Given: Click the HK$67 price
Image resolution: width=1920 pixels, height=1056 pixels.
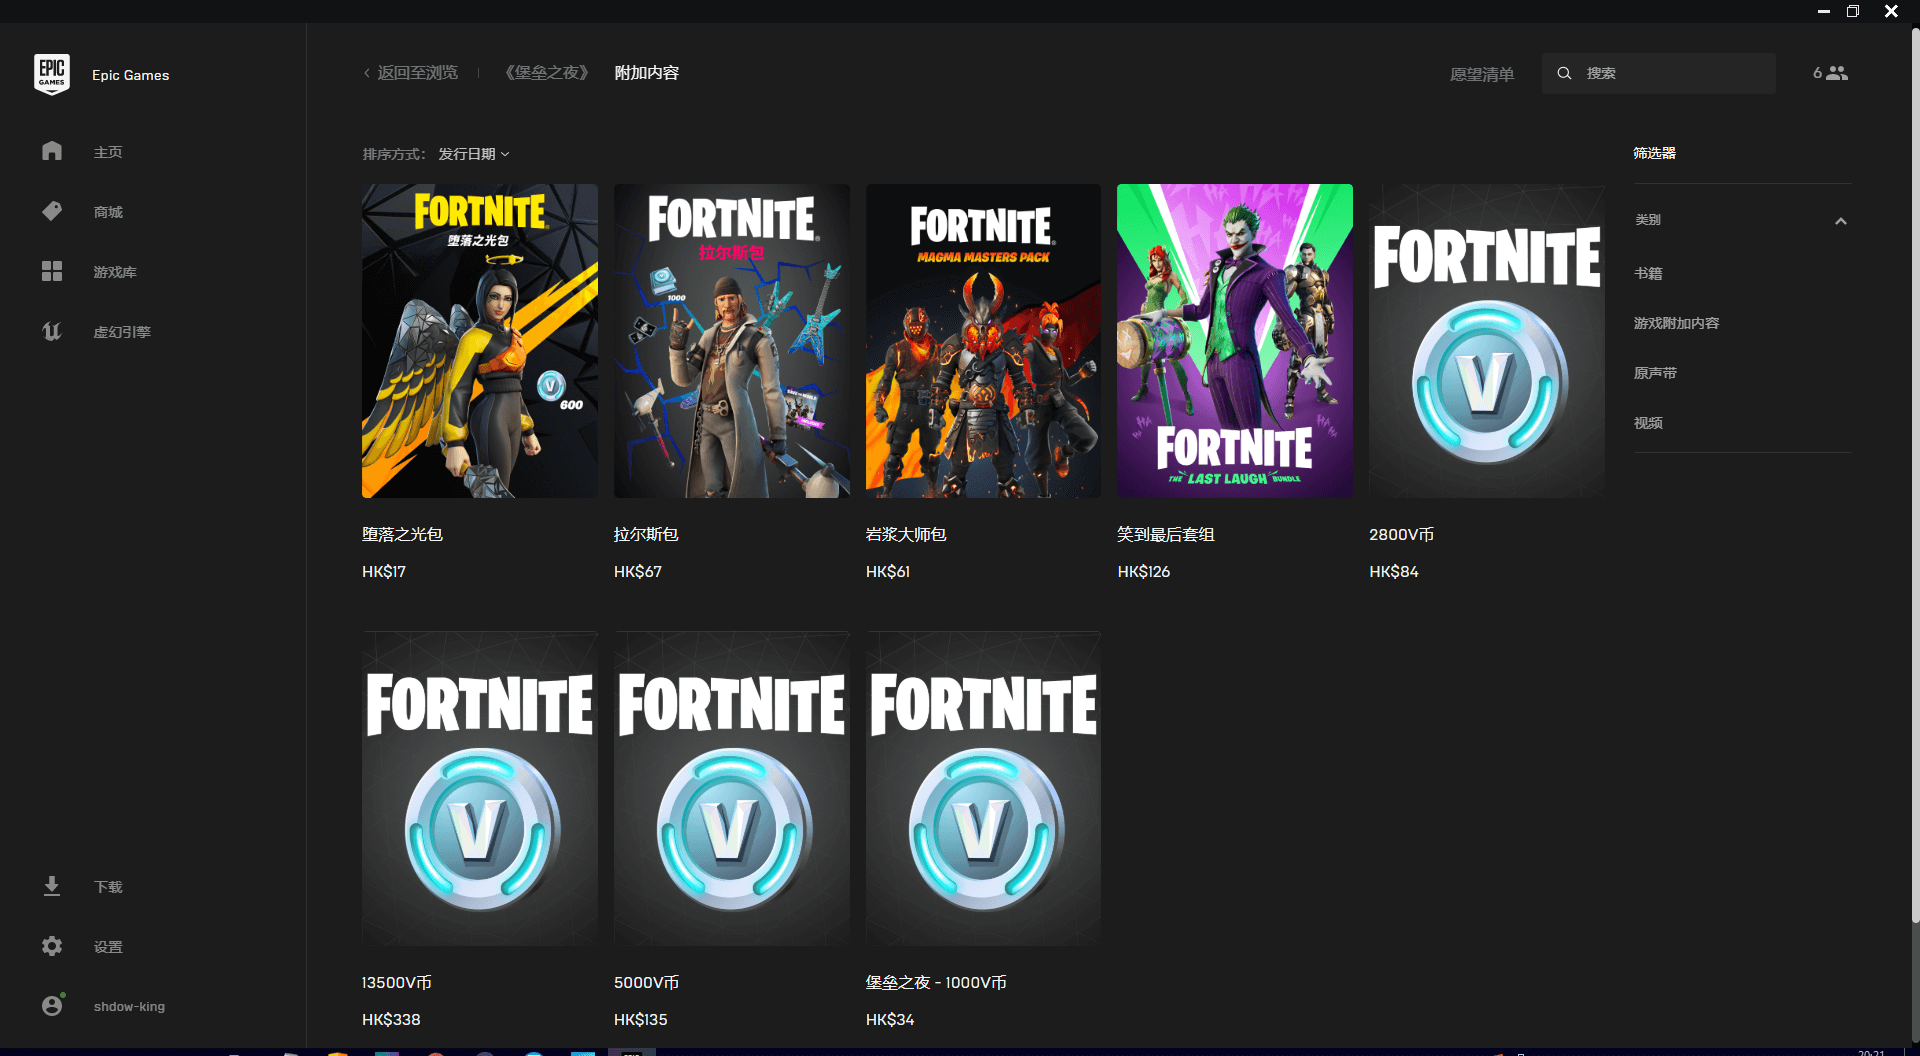Looking at the screenshot, I should pos(638,572).
